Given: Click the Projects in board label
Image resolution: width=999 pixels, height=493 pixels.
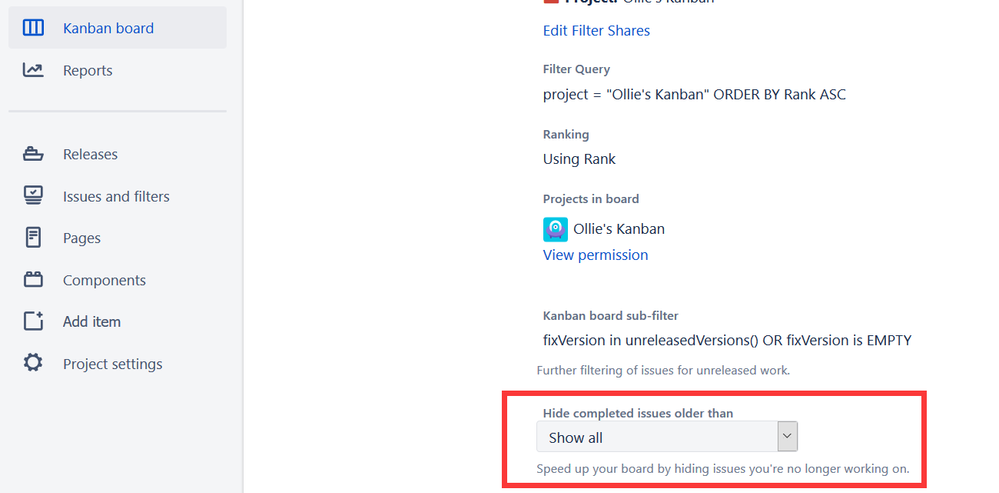Looking at the screenshot, I should [591, 199].
